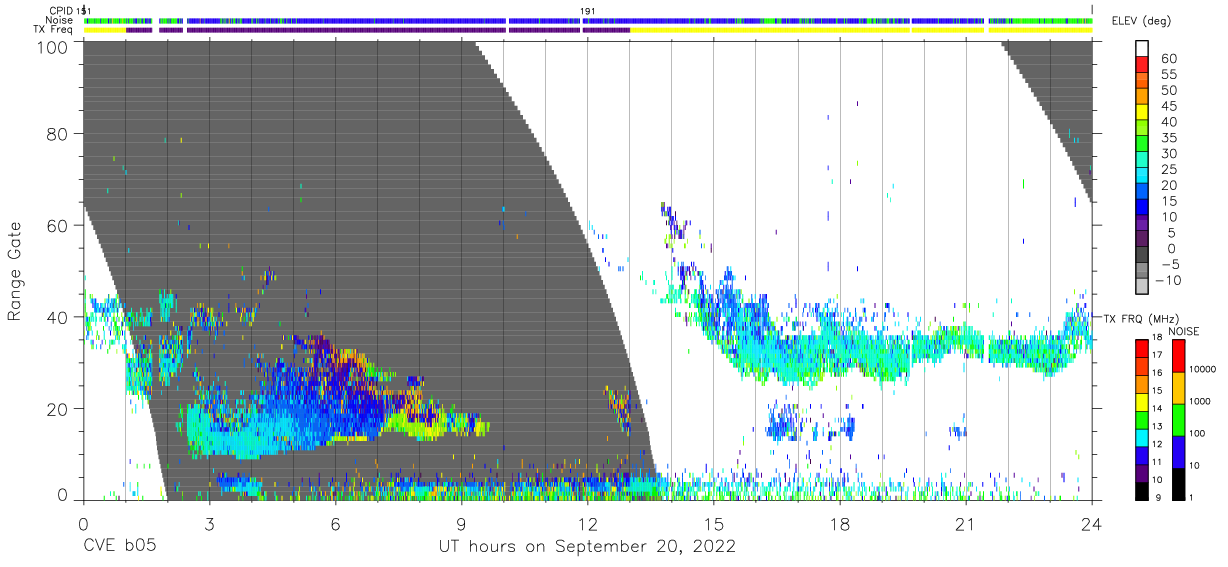Click the blue 10–100 NOISE swatch
The height and width of the screenshot is (567, 1228).
[1178, 451]
